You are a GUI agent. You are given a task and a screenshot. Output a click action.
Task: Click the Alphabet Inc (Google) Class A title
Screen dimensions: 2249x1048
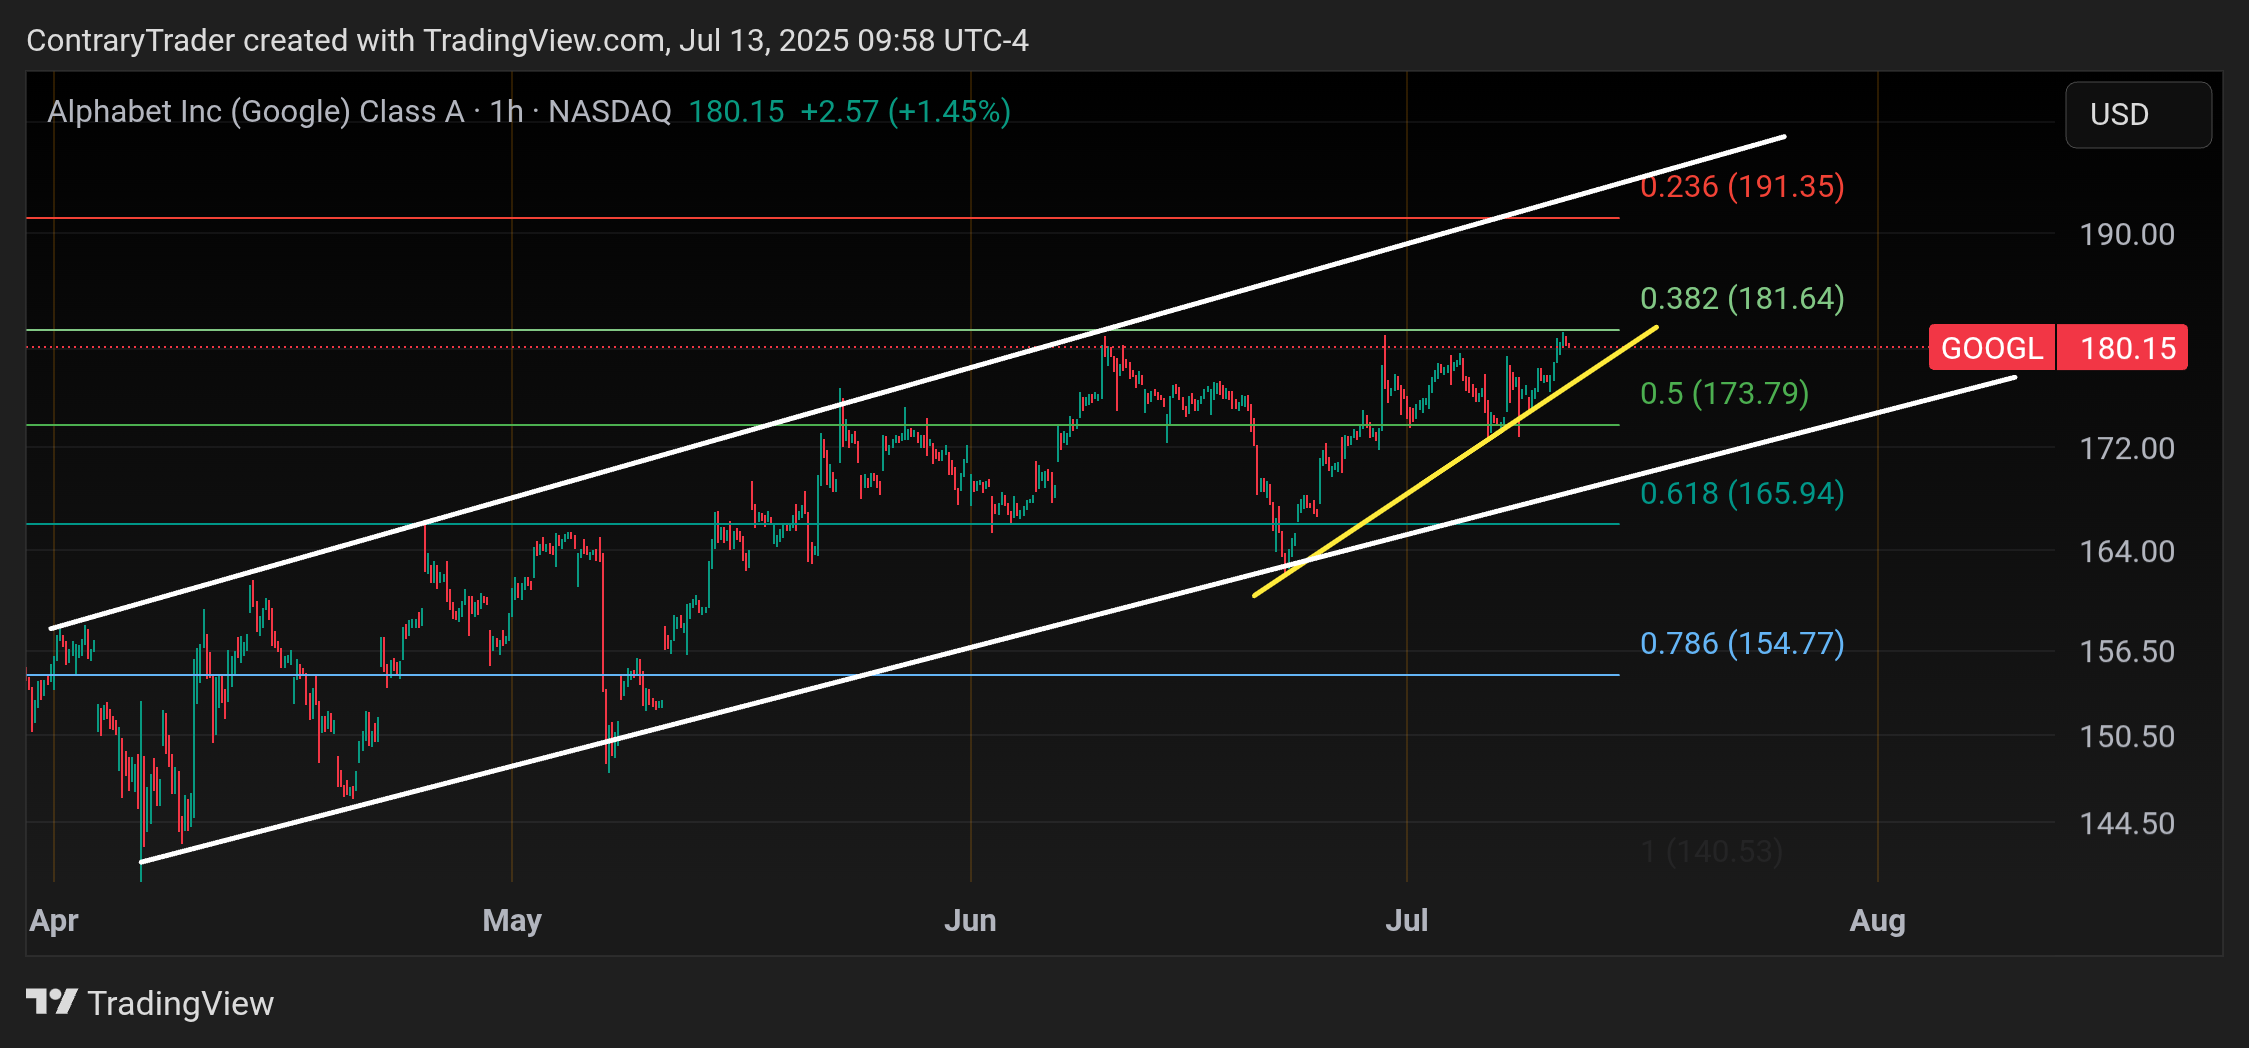click(x=256, y=112)
